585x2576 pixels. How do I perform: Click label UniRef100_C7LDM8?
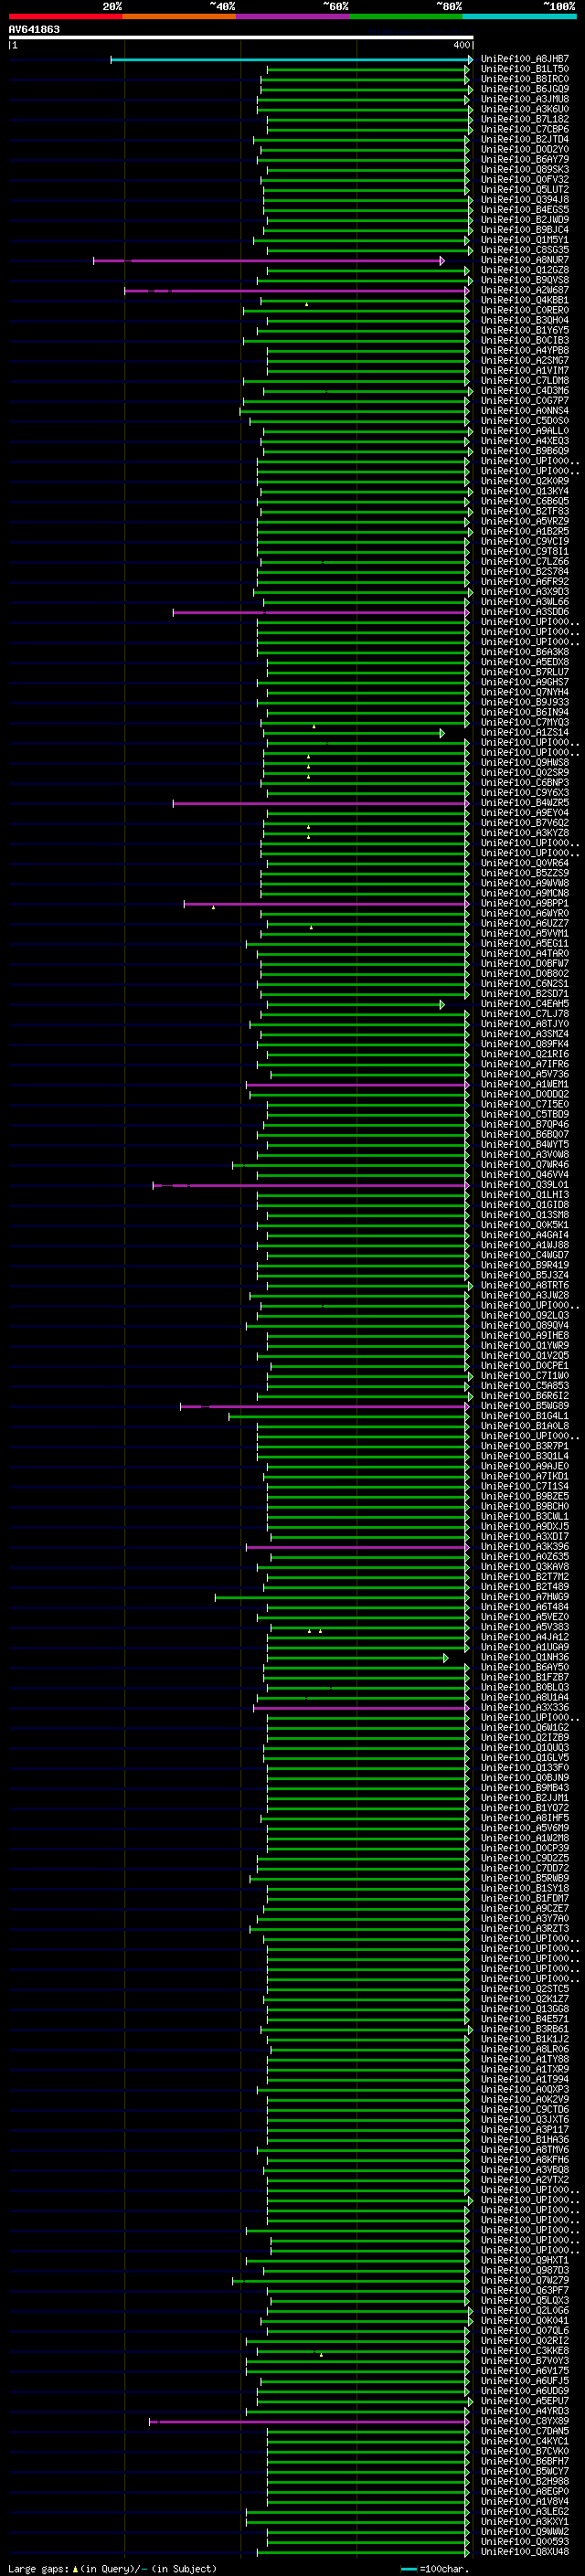(x=525, y=381)
